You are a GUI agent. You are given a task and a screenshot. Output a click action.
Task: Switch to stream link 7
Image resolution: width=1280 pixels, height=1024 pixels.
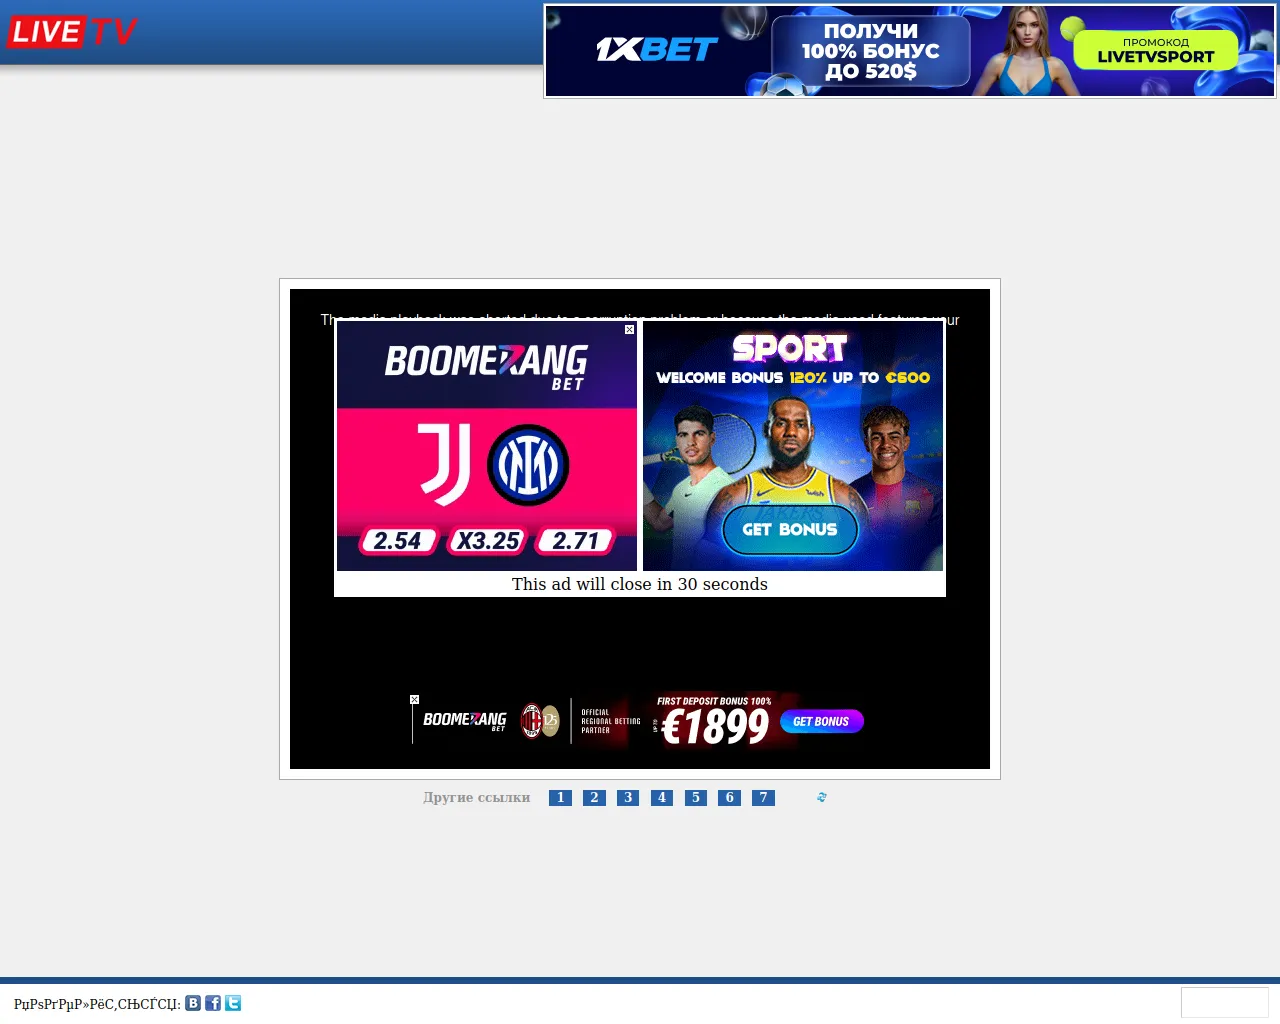pyautogui.click(x=763, y=798)
